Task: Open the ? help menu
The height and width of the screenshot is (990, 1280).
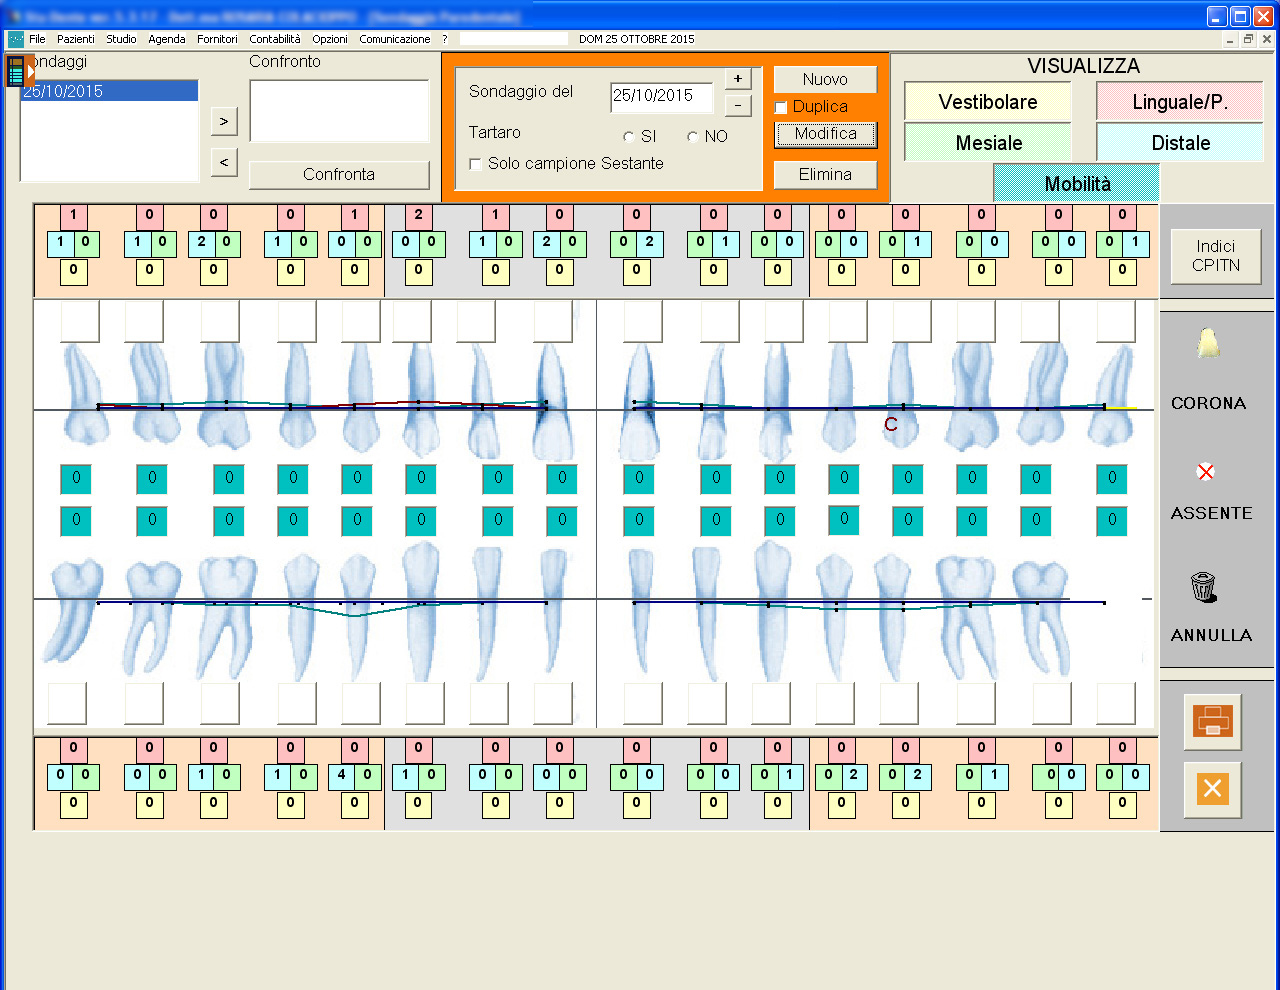Action: pos(445,39)
